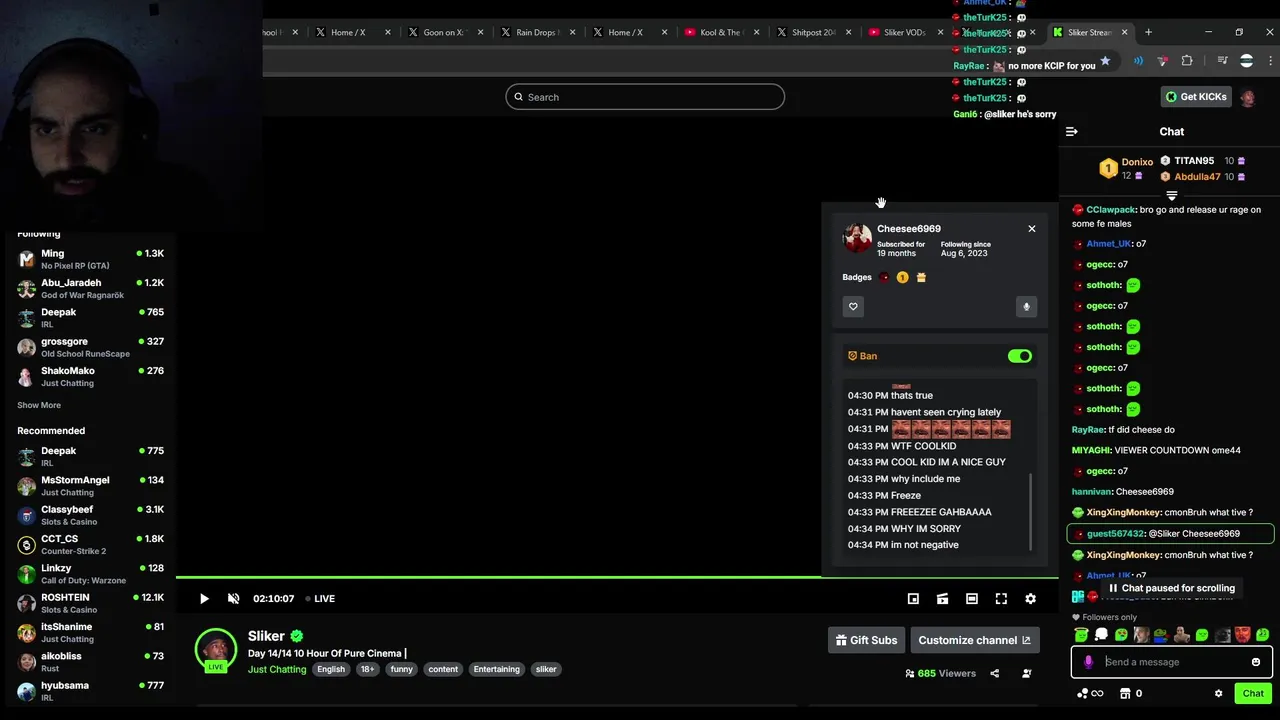Switch to Kool & The browser tab
The width and height of the screenshot is (1280, 720).
click(x=721, y=32)
